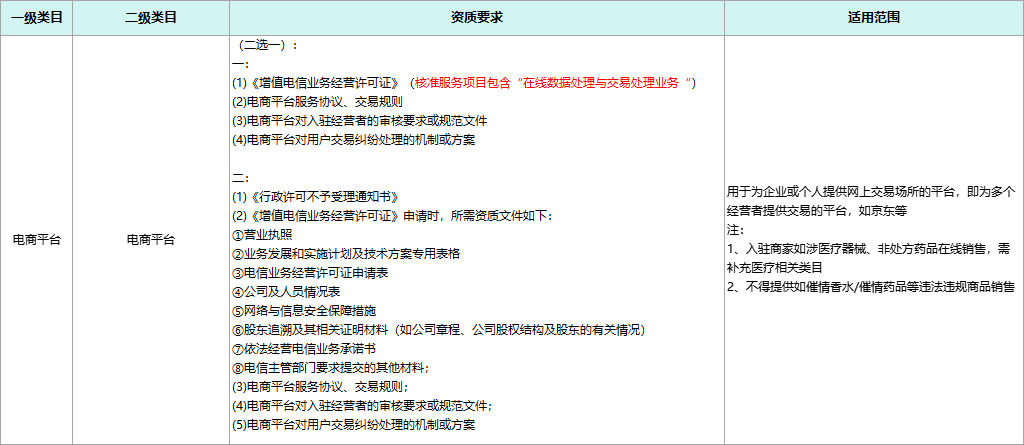
Task: Click the ⑥股东追溯及其相关证明材料 line
Action: pos(439,329)
